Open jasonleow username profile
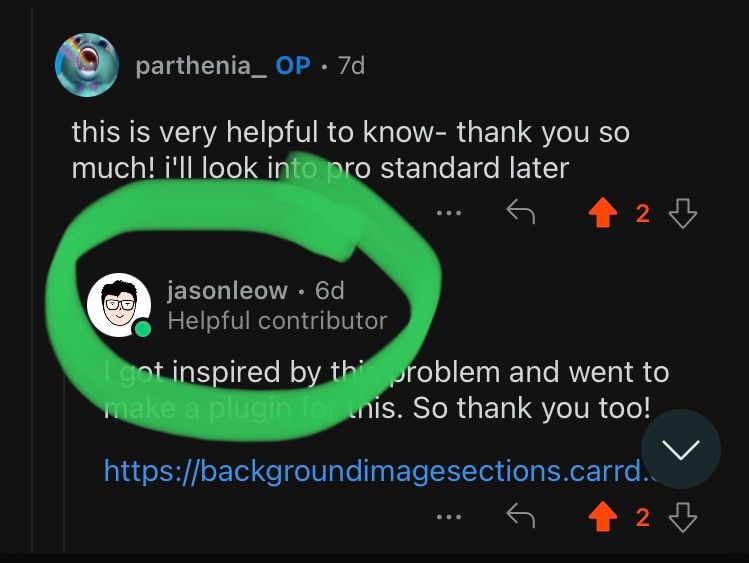 (227, 290)
